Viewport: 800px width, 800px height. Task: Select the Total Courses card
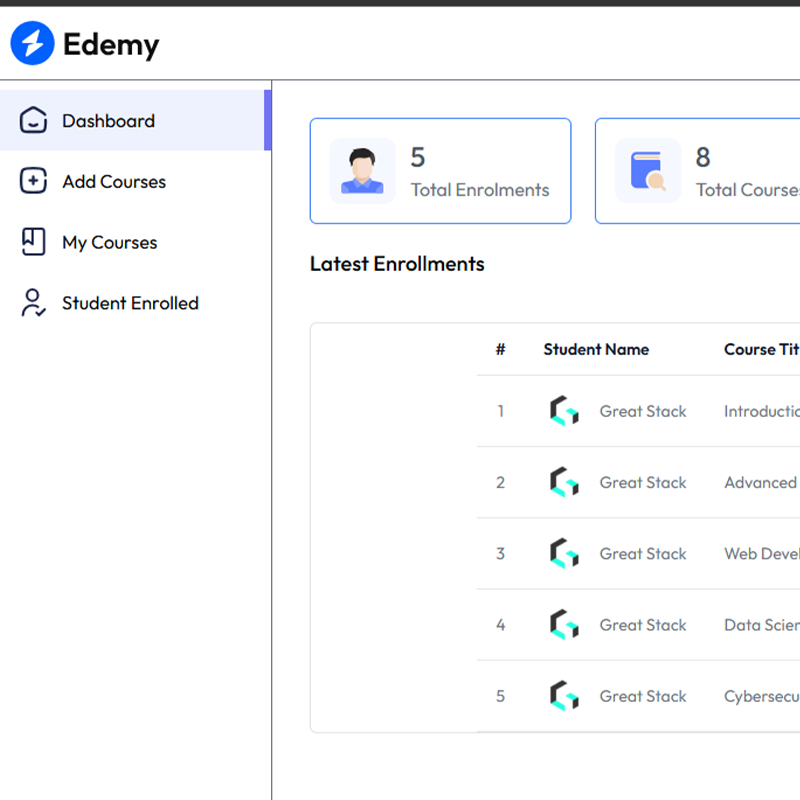point(700,171)
